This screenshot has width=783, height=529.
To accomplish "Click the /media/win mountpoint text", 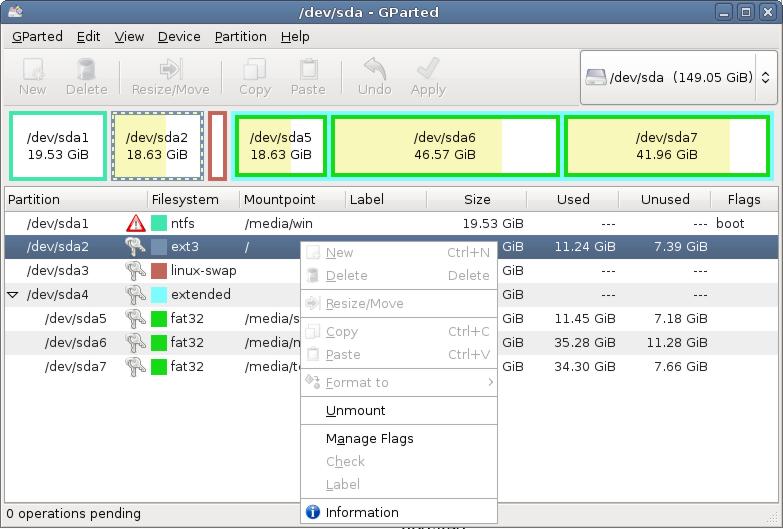I will coord(279,223).
